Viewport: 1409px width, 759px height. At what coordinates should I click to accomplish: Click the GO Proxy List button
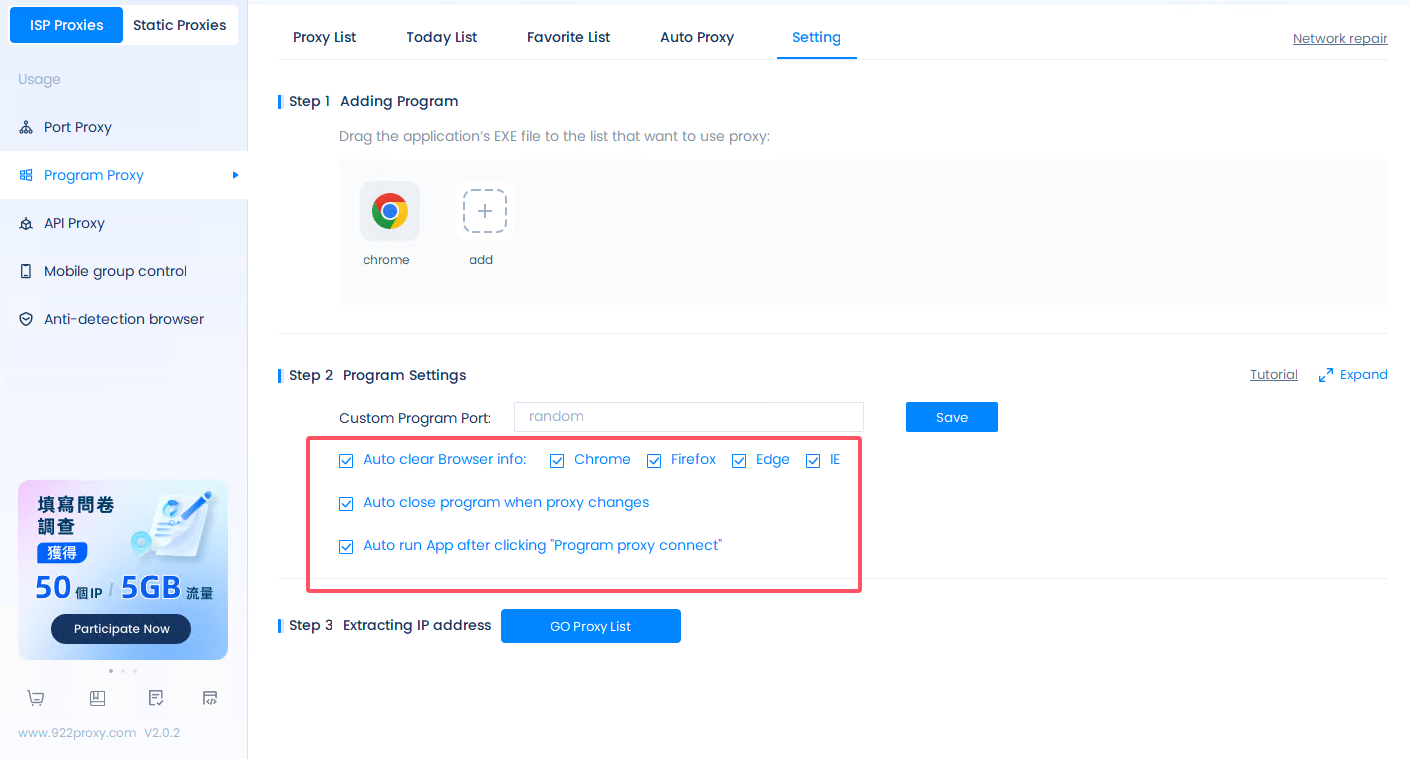[590, 626]
